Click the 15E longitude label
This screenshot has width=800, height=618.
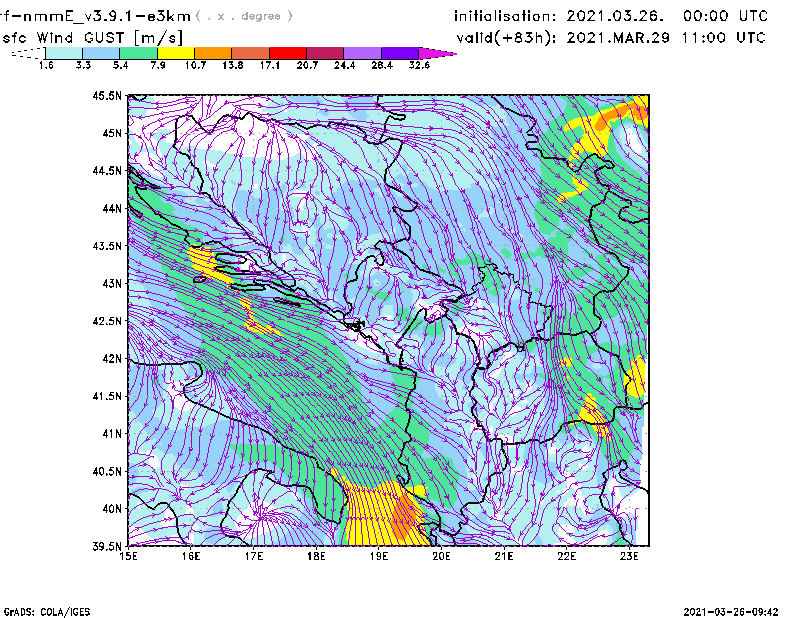128,556
